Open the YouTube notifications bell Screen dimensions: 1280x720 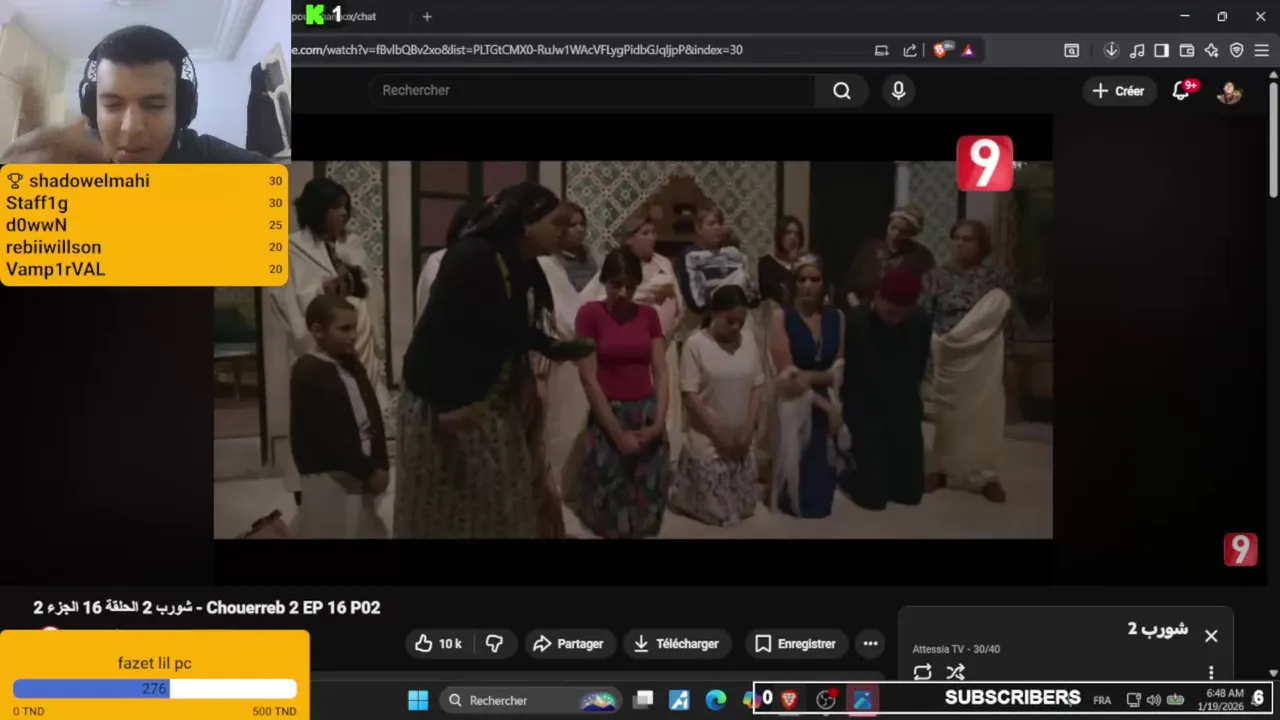1182,91
